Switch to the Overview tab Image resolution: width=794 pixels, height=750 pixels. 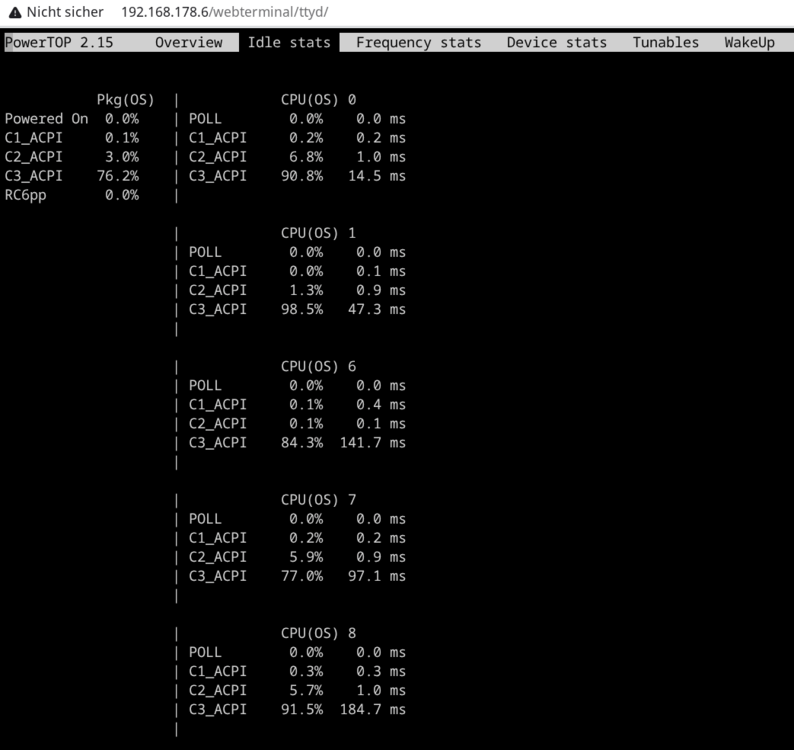click(188, 43)
